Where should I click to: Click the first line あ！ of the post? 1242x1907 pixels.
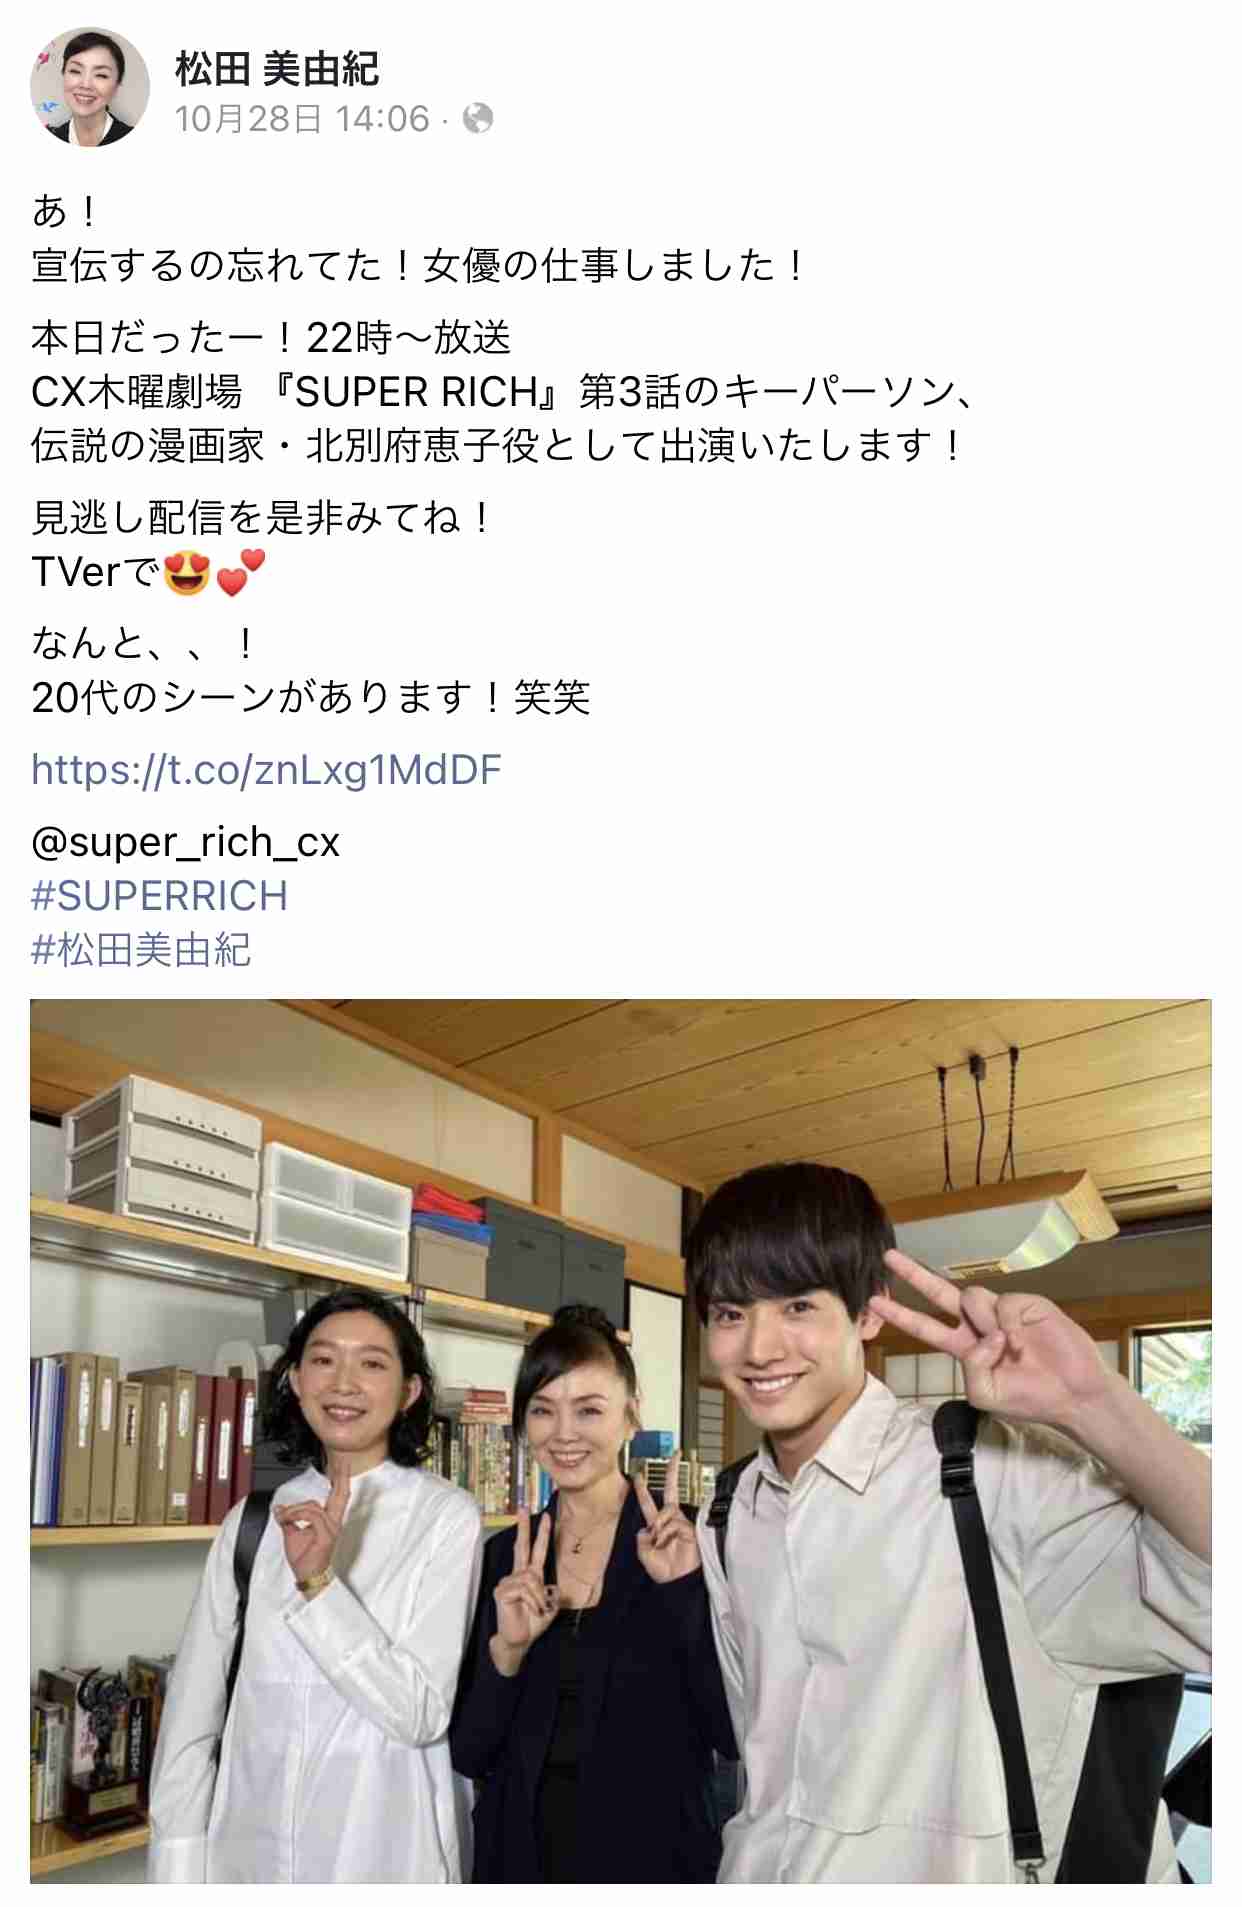pyautogui.click(x=66, y=211)
